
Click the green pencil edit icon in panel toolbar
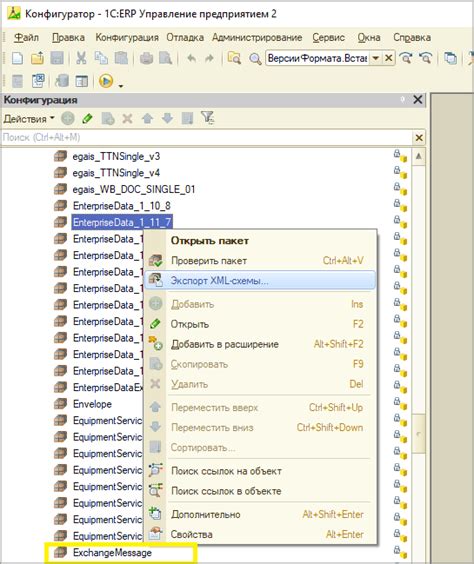(87, 118)
